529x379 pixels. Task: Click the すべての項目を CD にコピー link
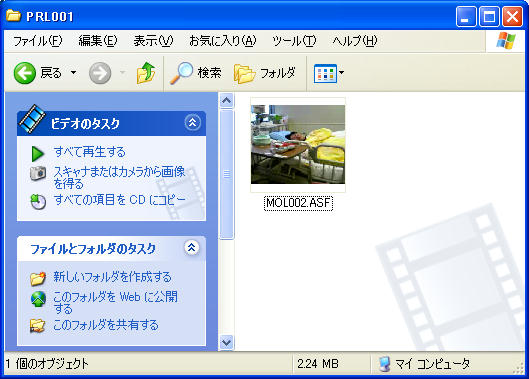coord(119,200)
